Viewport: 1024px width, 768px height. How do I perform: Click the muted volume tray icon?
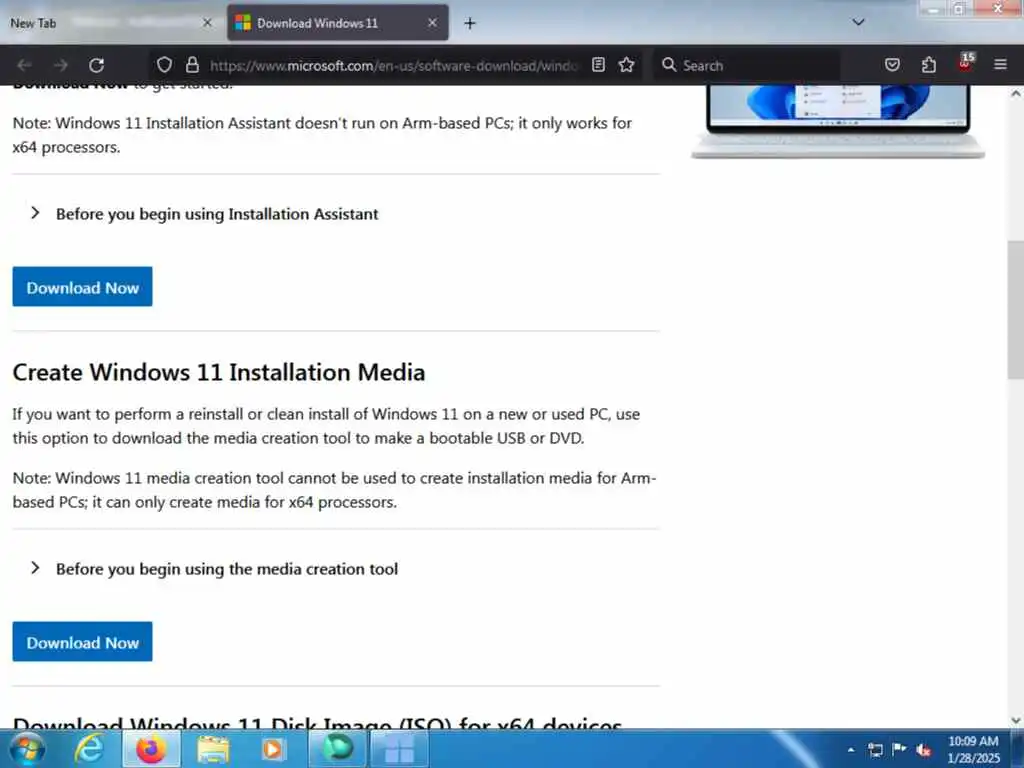923,750
